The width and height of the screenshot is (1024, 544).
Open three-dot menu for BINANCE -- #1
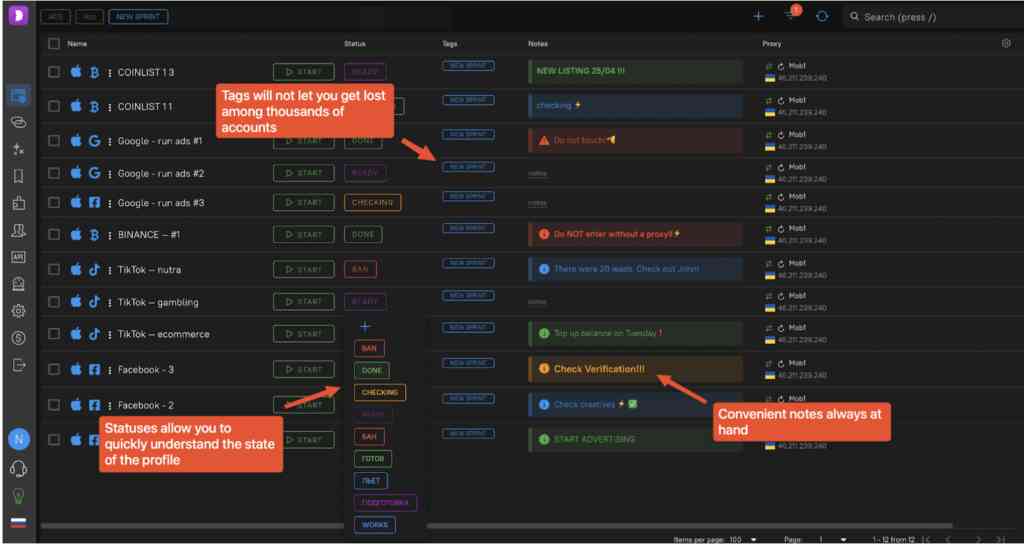(110, 235)
